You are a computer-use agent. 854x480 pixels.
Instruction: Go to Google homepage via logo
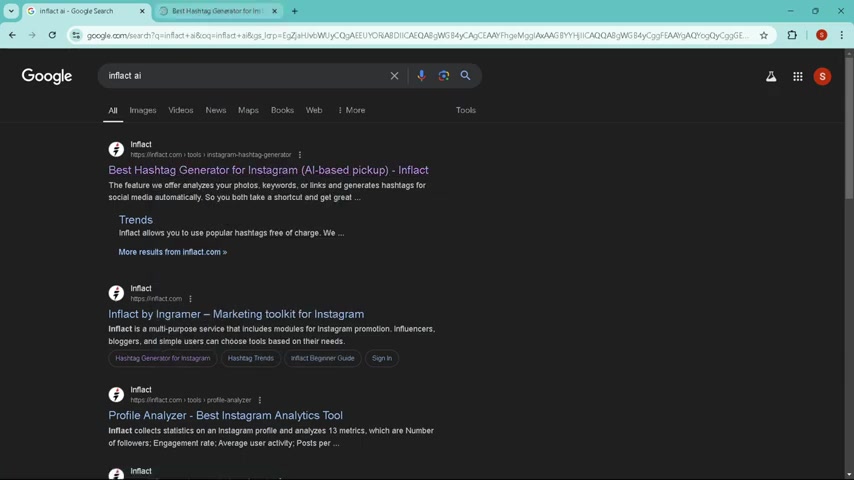(47, 76)
